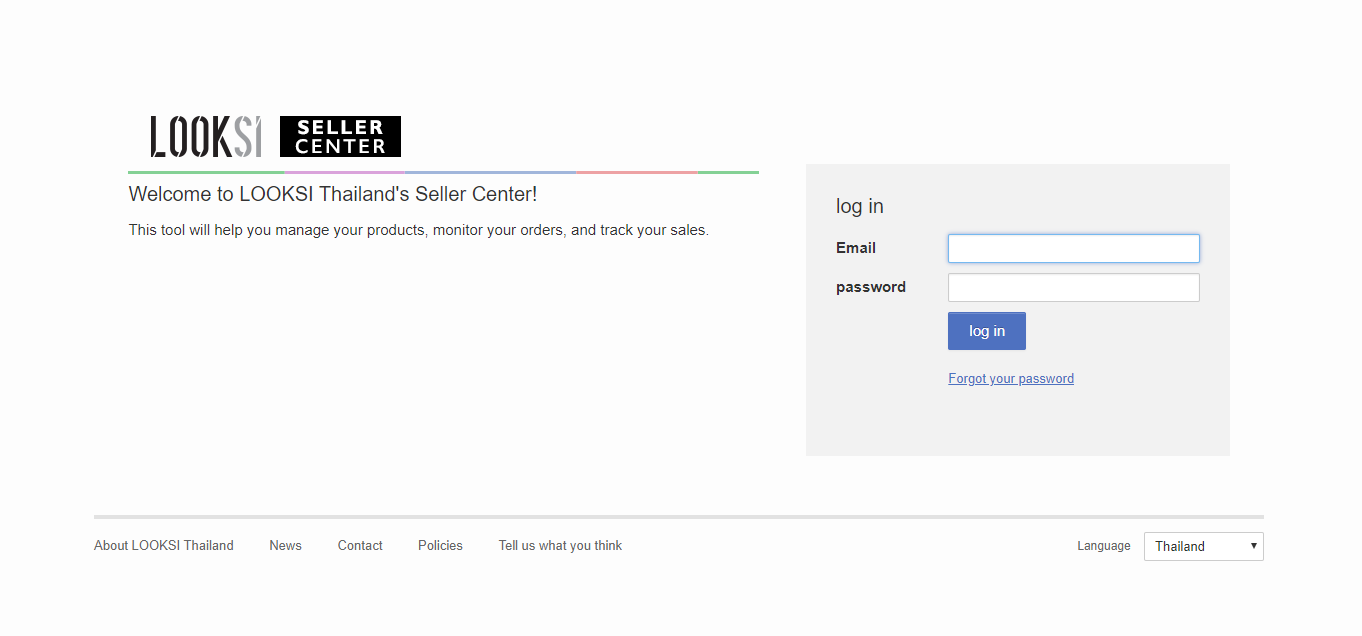Click the Welcome to LOOKSI Thailand's Seller Center heading
This screenshot has width=1362, height=636.
click(x=333, y=194)
